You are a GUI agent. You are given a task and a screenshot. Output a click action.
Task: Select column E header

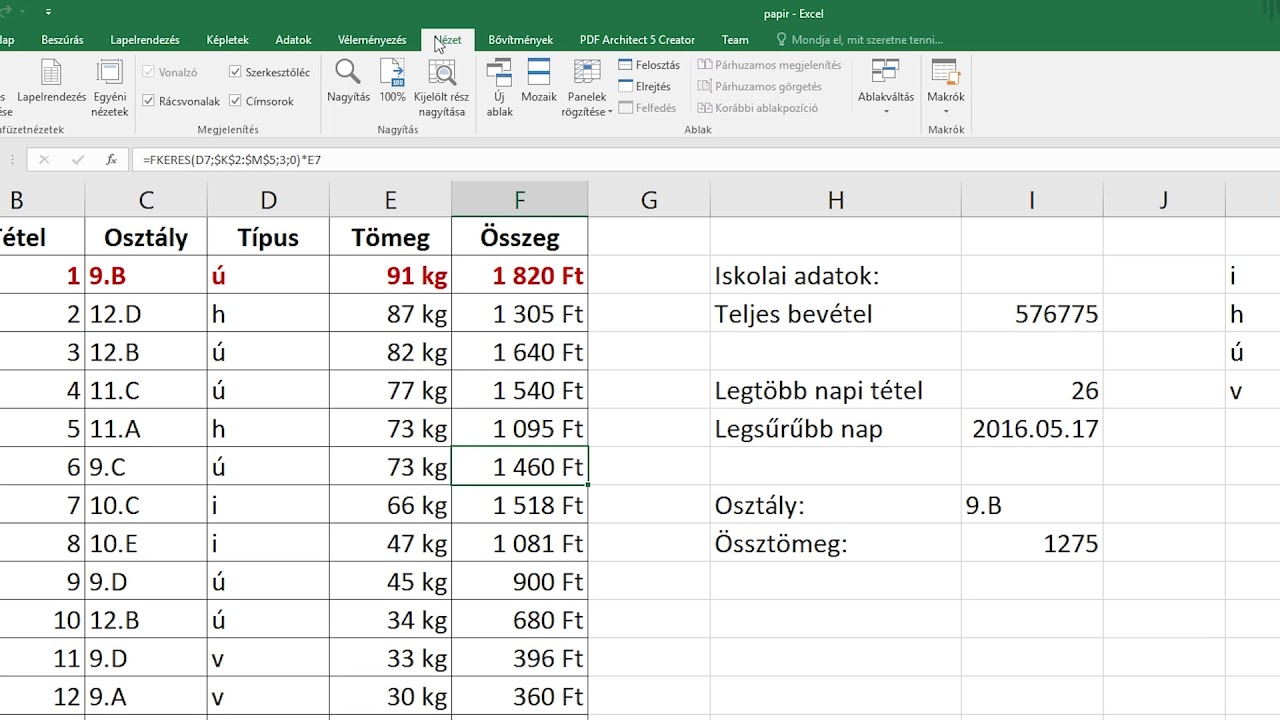tap(390, 200)
